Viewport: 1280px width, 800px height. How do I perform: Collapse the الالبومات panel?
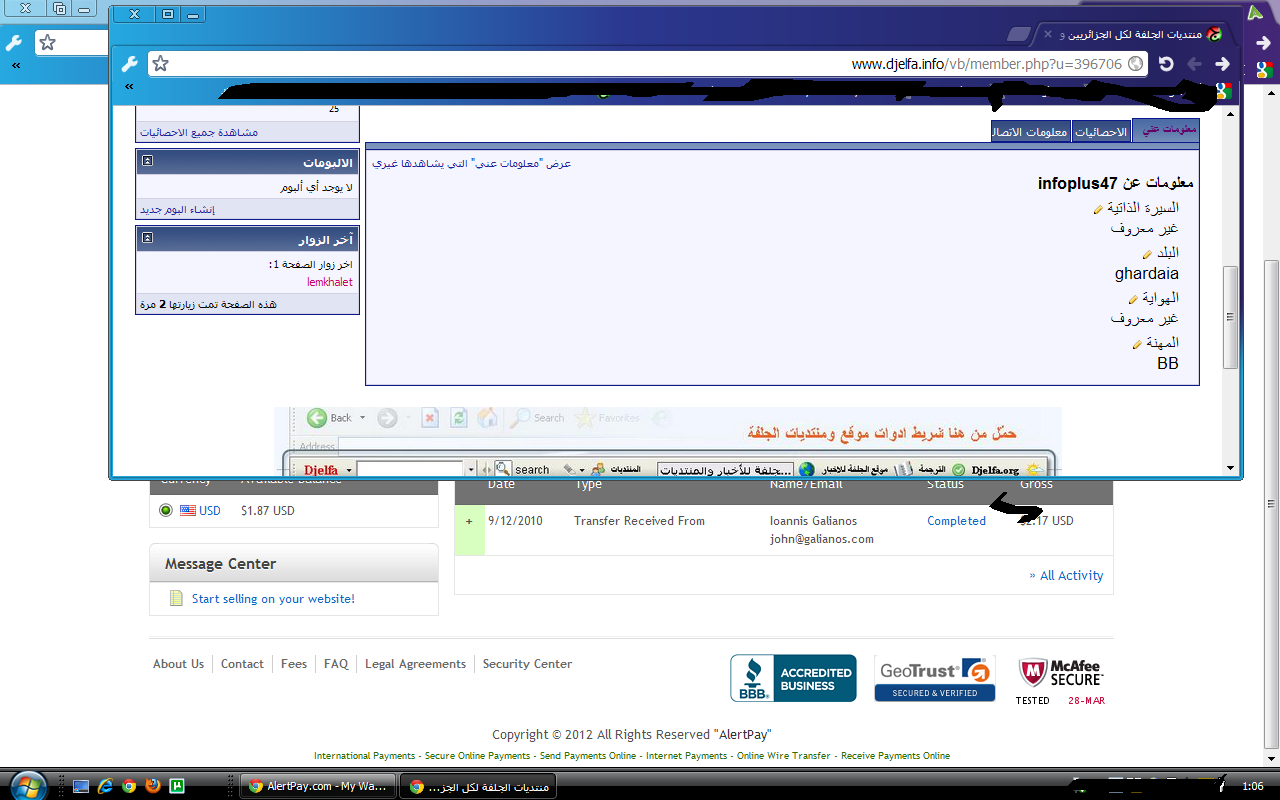coord(147,161)
